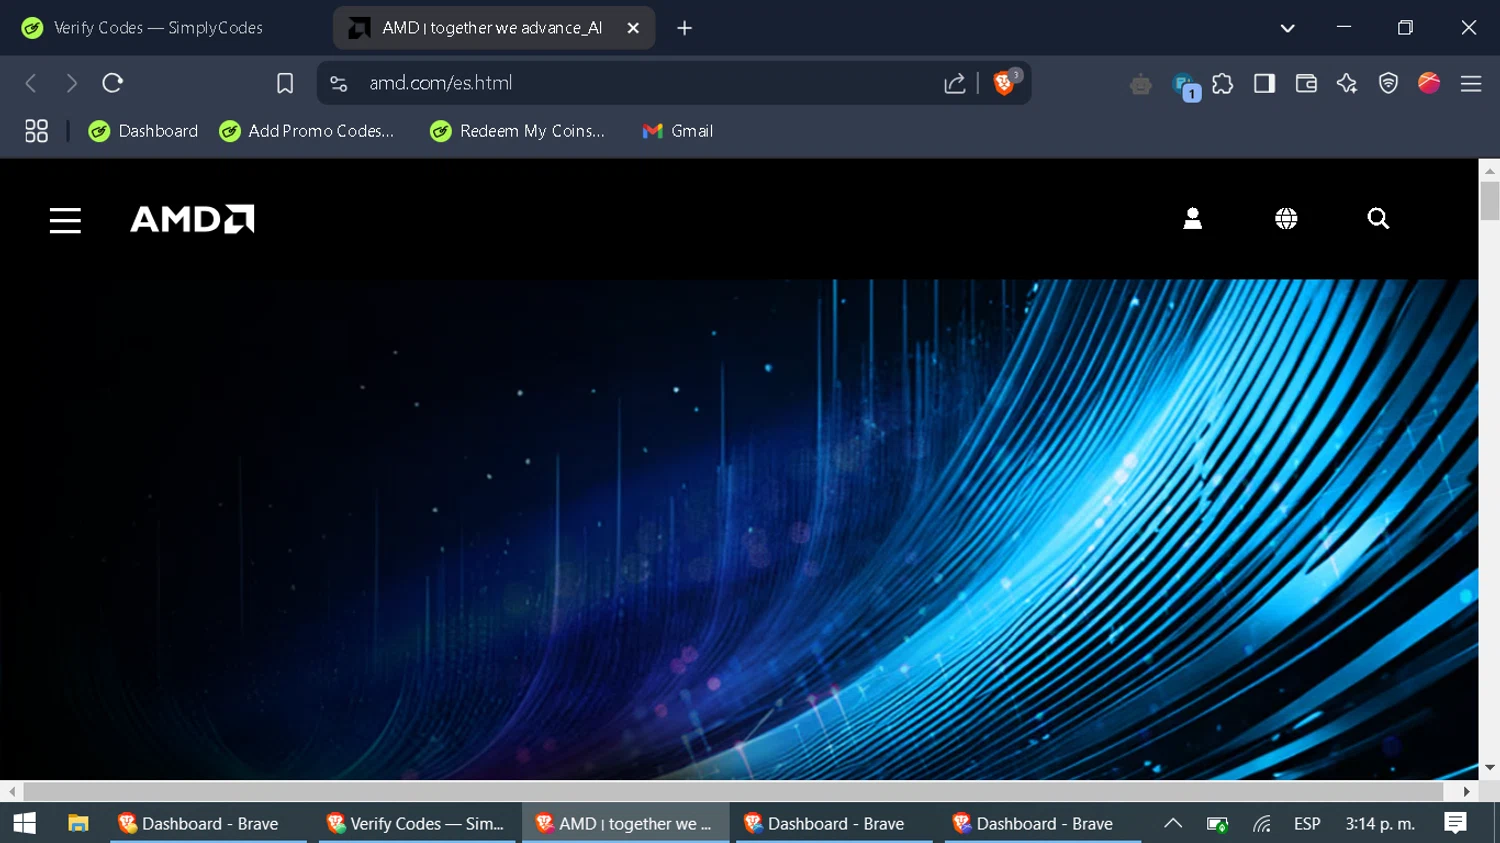Click the AMD hero banner image

(x=739, y=529)
